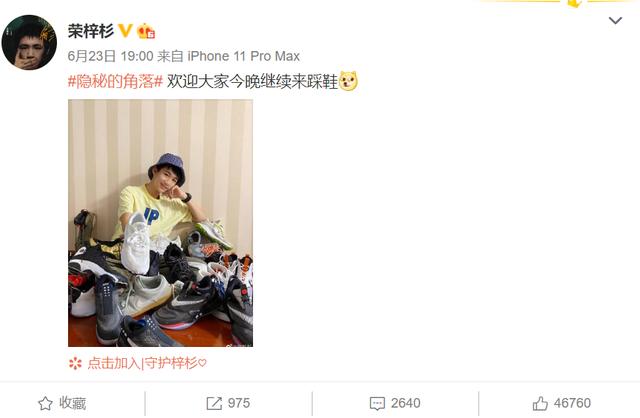
Task: Enlarge the photo of boy with sneakers
Action: (x=160, y=223)
